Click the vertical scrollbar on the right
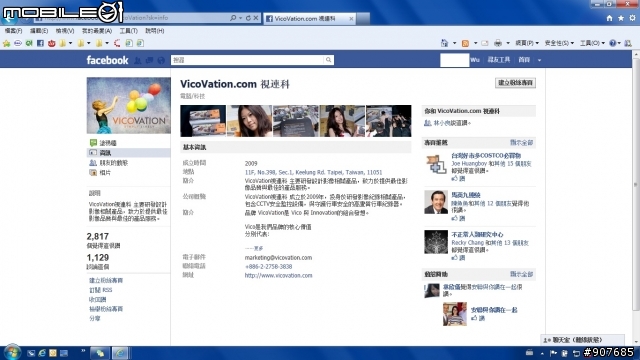Viewport: 640px width, 360px height. (x=636, y=184)
